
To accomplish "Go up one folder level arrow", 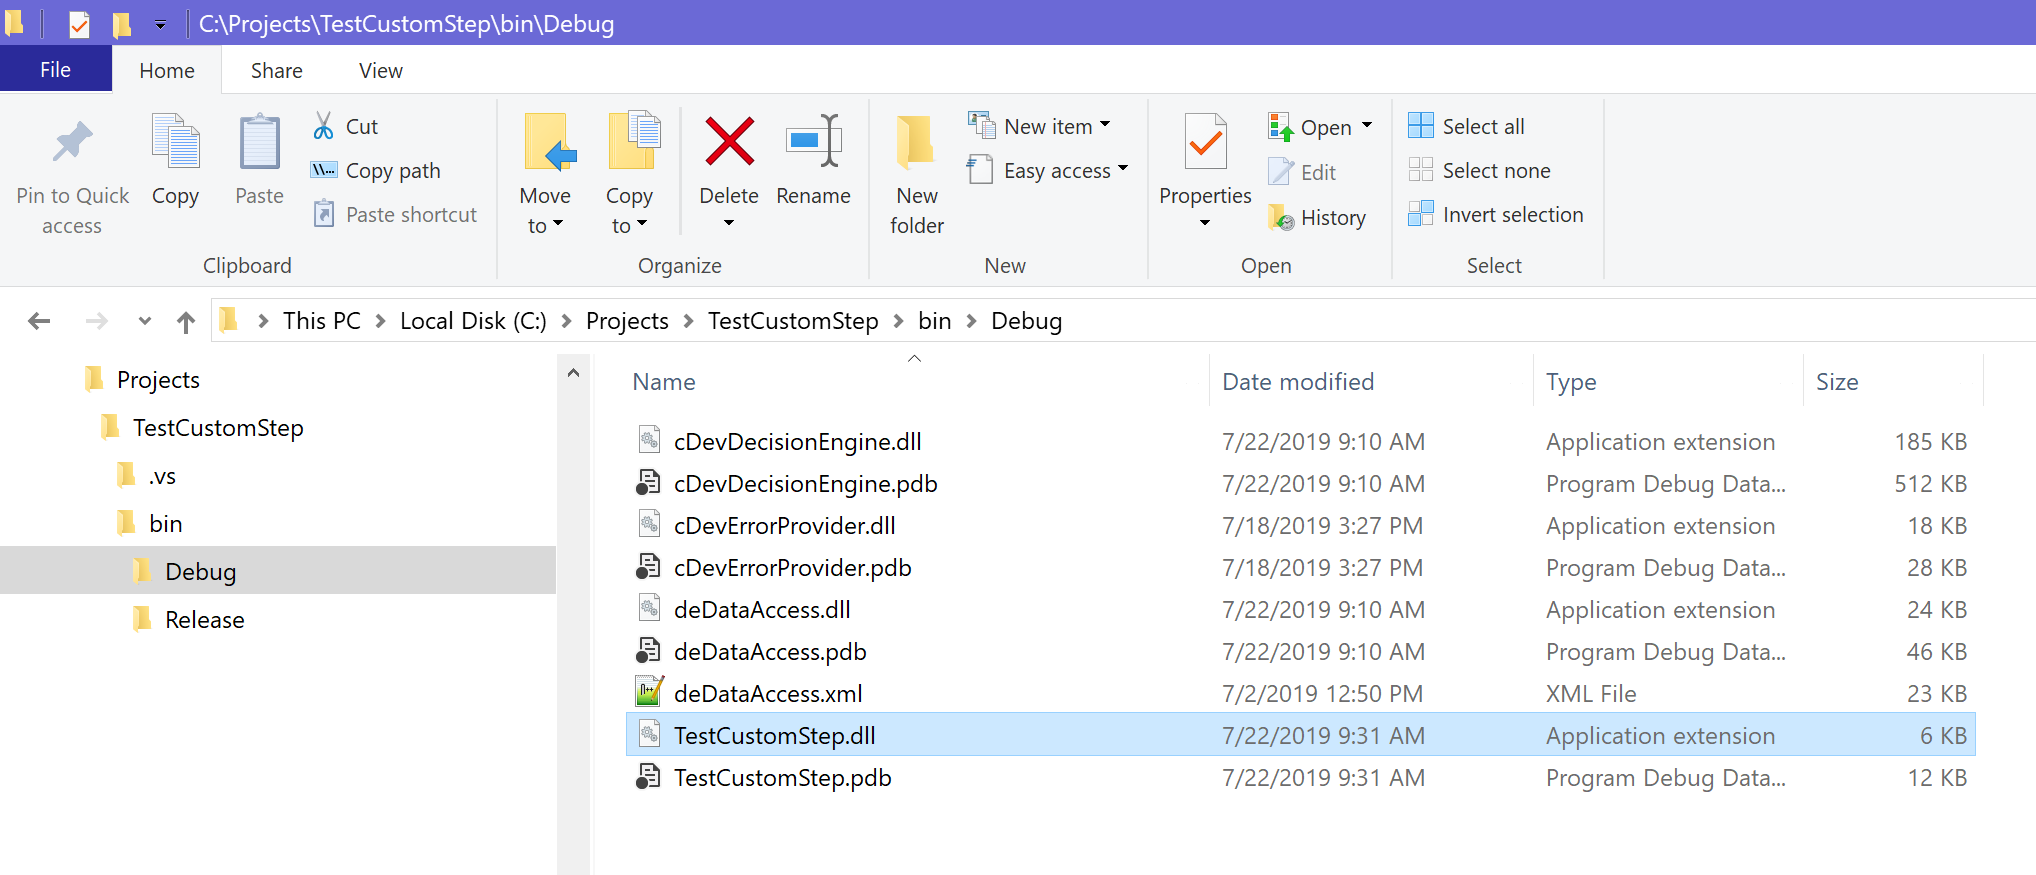I will point(186,321).
